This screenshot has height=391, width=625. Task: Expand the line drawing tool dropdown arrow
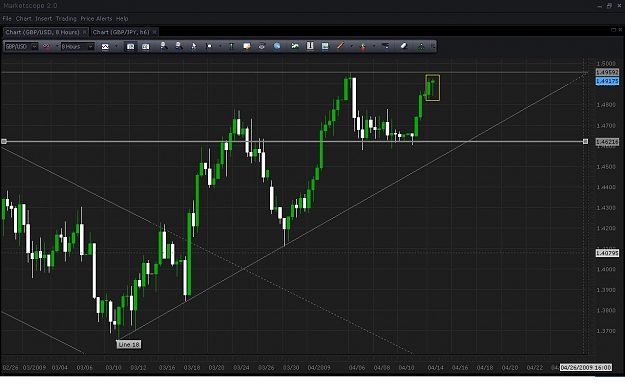[x=351, y=47]
